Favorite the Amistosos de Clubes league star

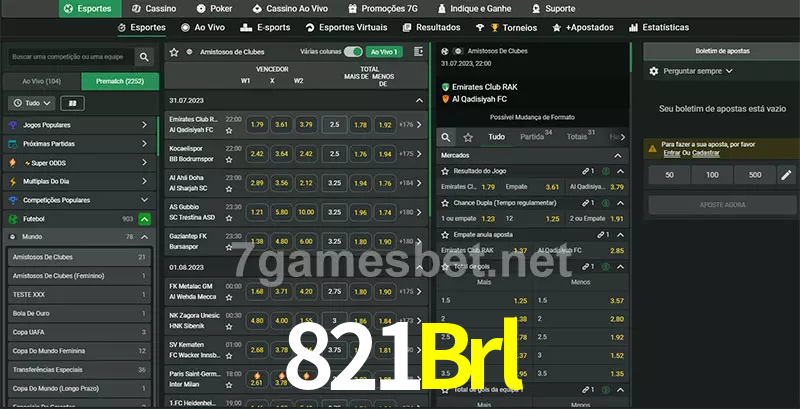[x=174, y=51]
